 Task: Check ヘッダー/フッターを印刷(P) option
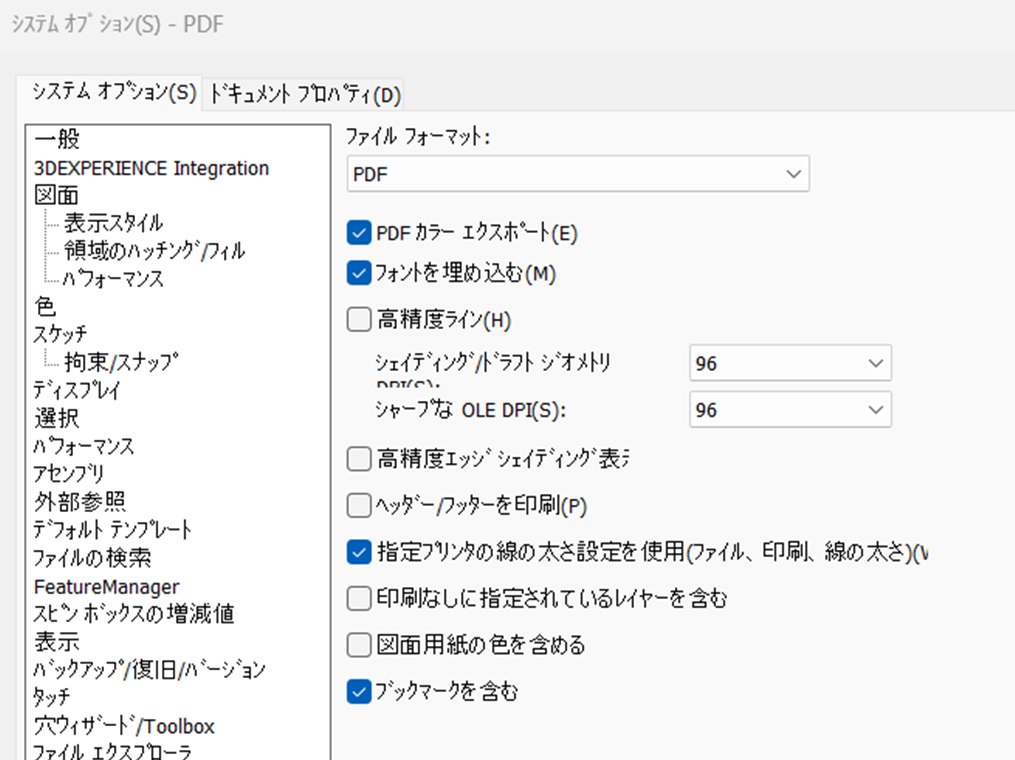[359, 505]
